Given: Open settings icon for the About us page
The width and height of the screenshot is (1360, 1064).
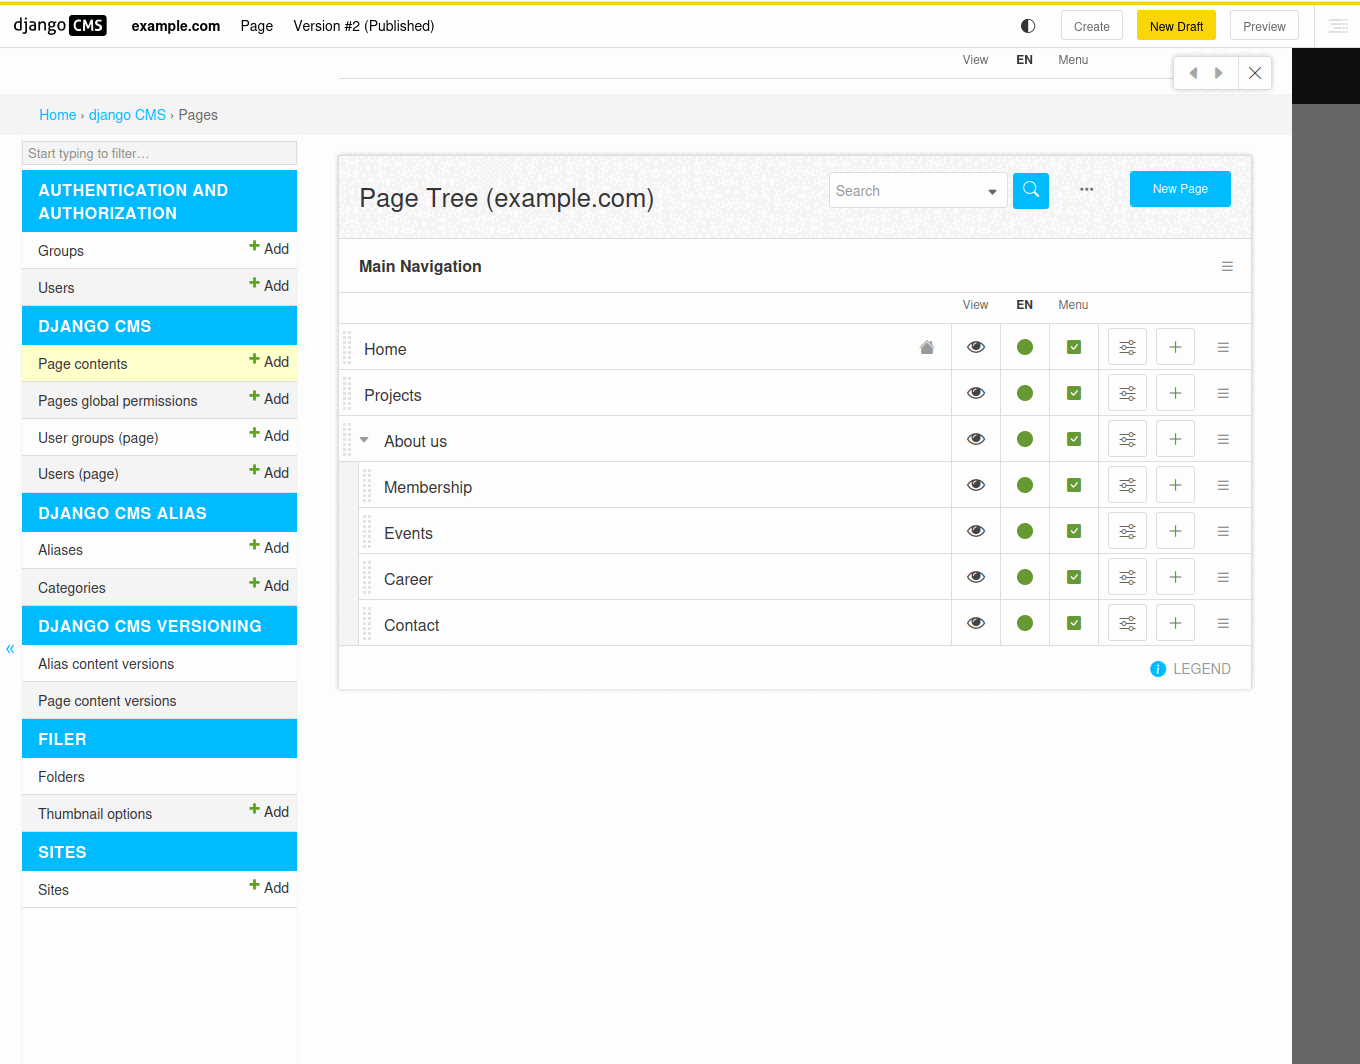Looking at the screenshot, I should tap(1127, 439).
